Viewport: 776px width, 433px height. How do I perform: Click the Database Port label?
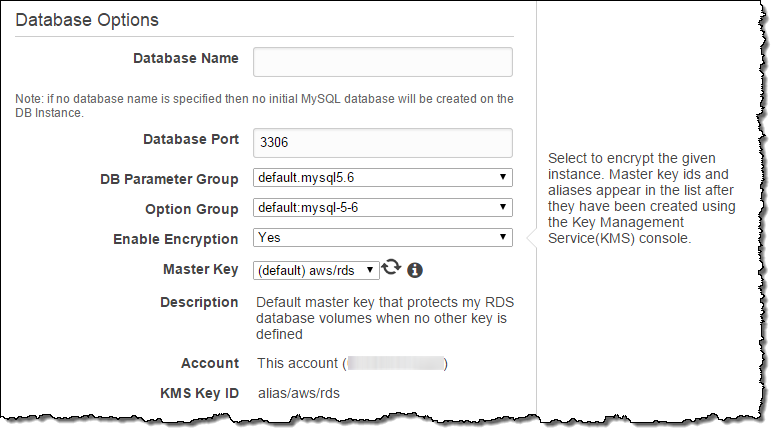(191, 139)
